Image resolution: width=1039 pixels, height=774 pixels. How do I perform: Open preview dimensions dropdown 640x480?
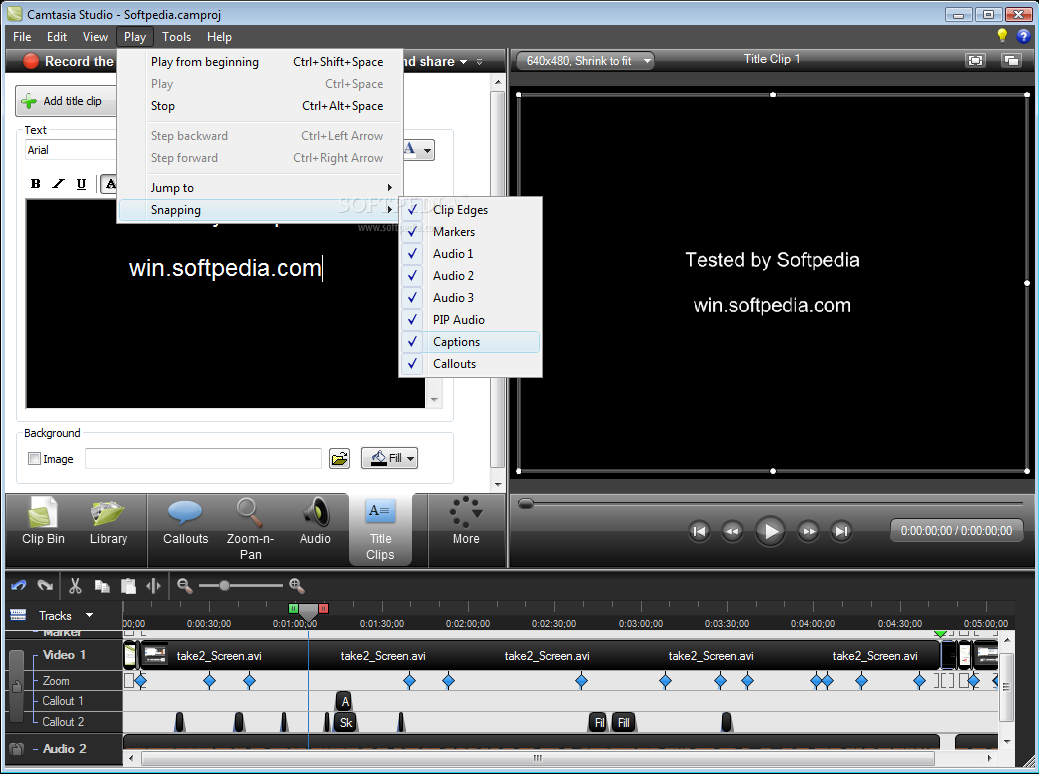pos(585,61)
